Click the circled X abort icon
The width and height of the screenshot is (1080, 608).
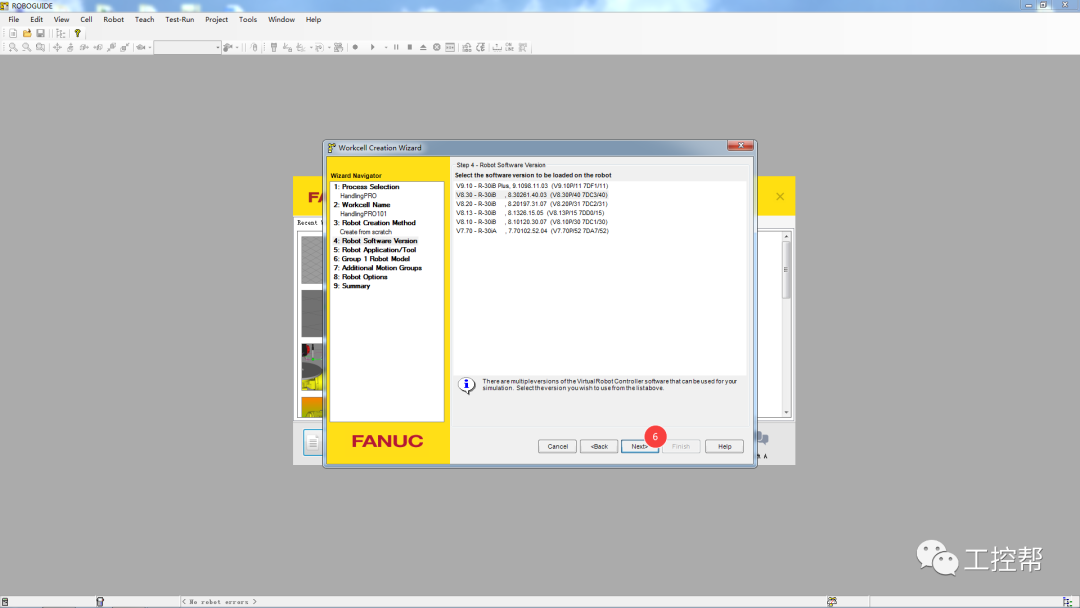[437, 48]
